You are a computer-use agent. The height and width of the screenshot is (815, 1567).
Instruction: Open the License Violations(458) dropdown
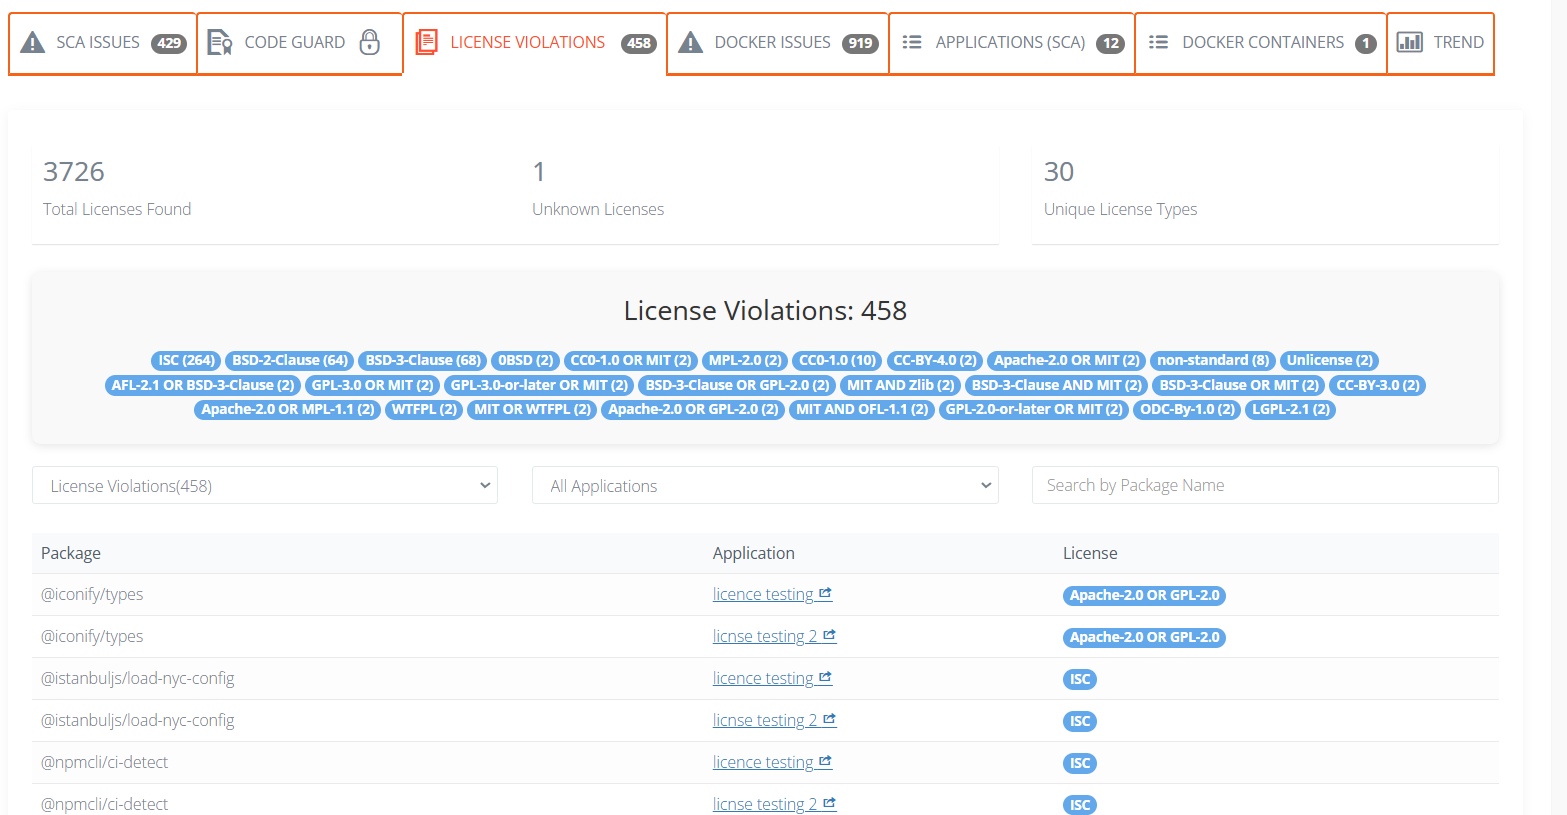(x=265, y=485)
